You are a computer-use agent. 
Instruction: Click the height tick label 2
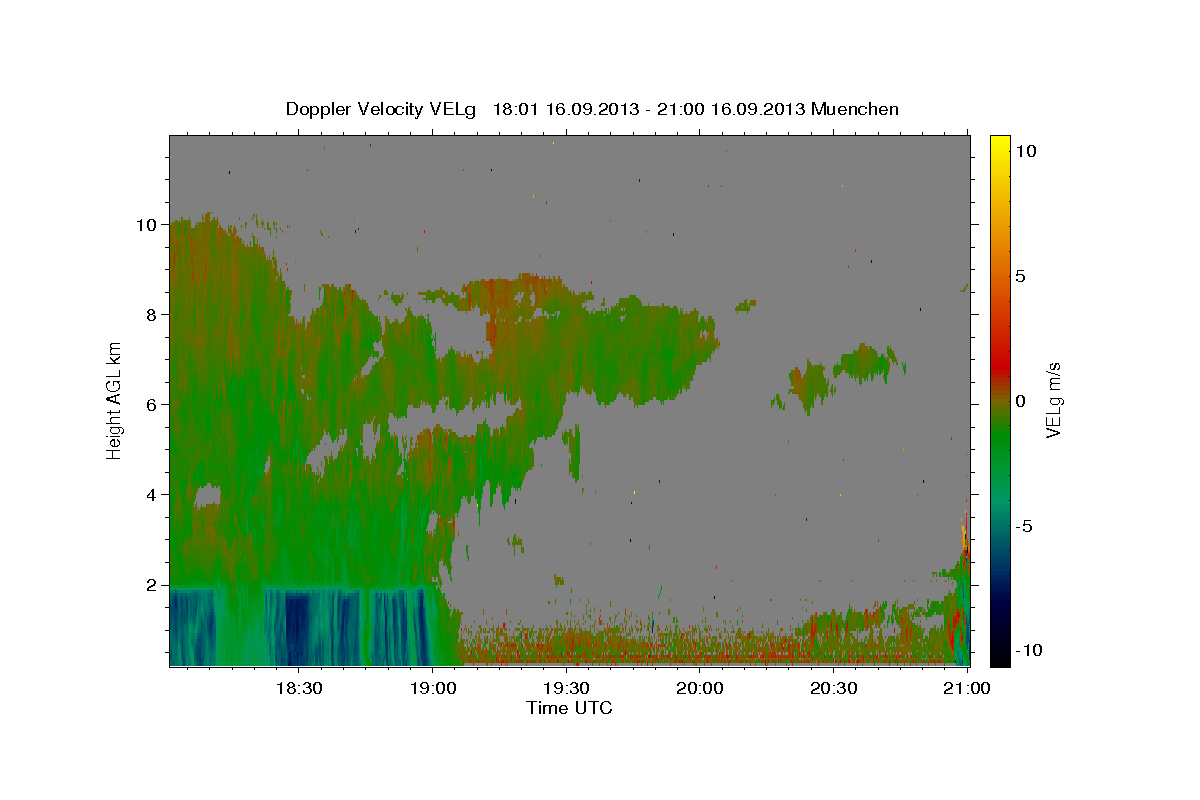152,585
